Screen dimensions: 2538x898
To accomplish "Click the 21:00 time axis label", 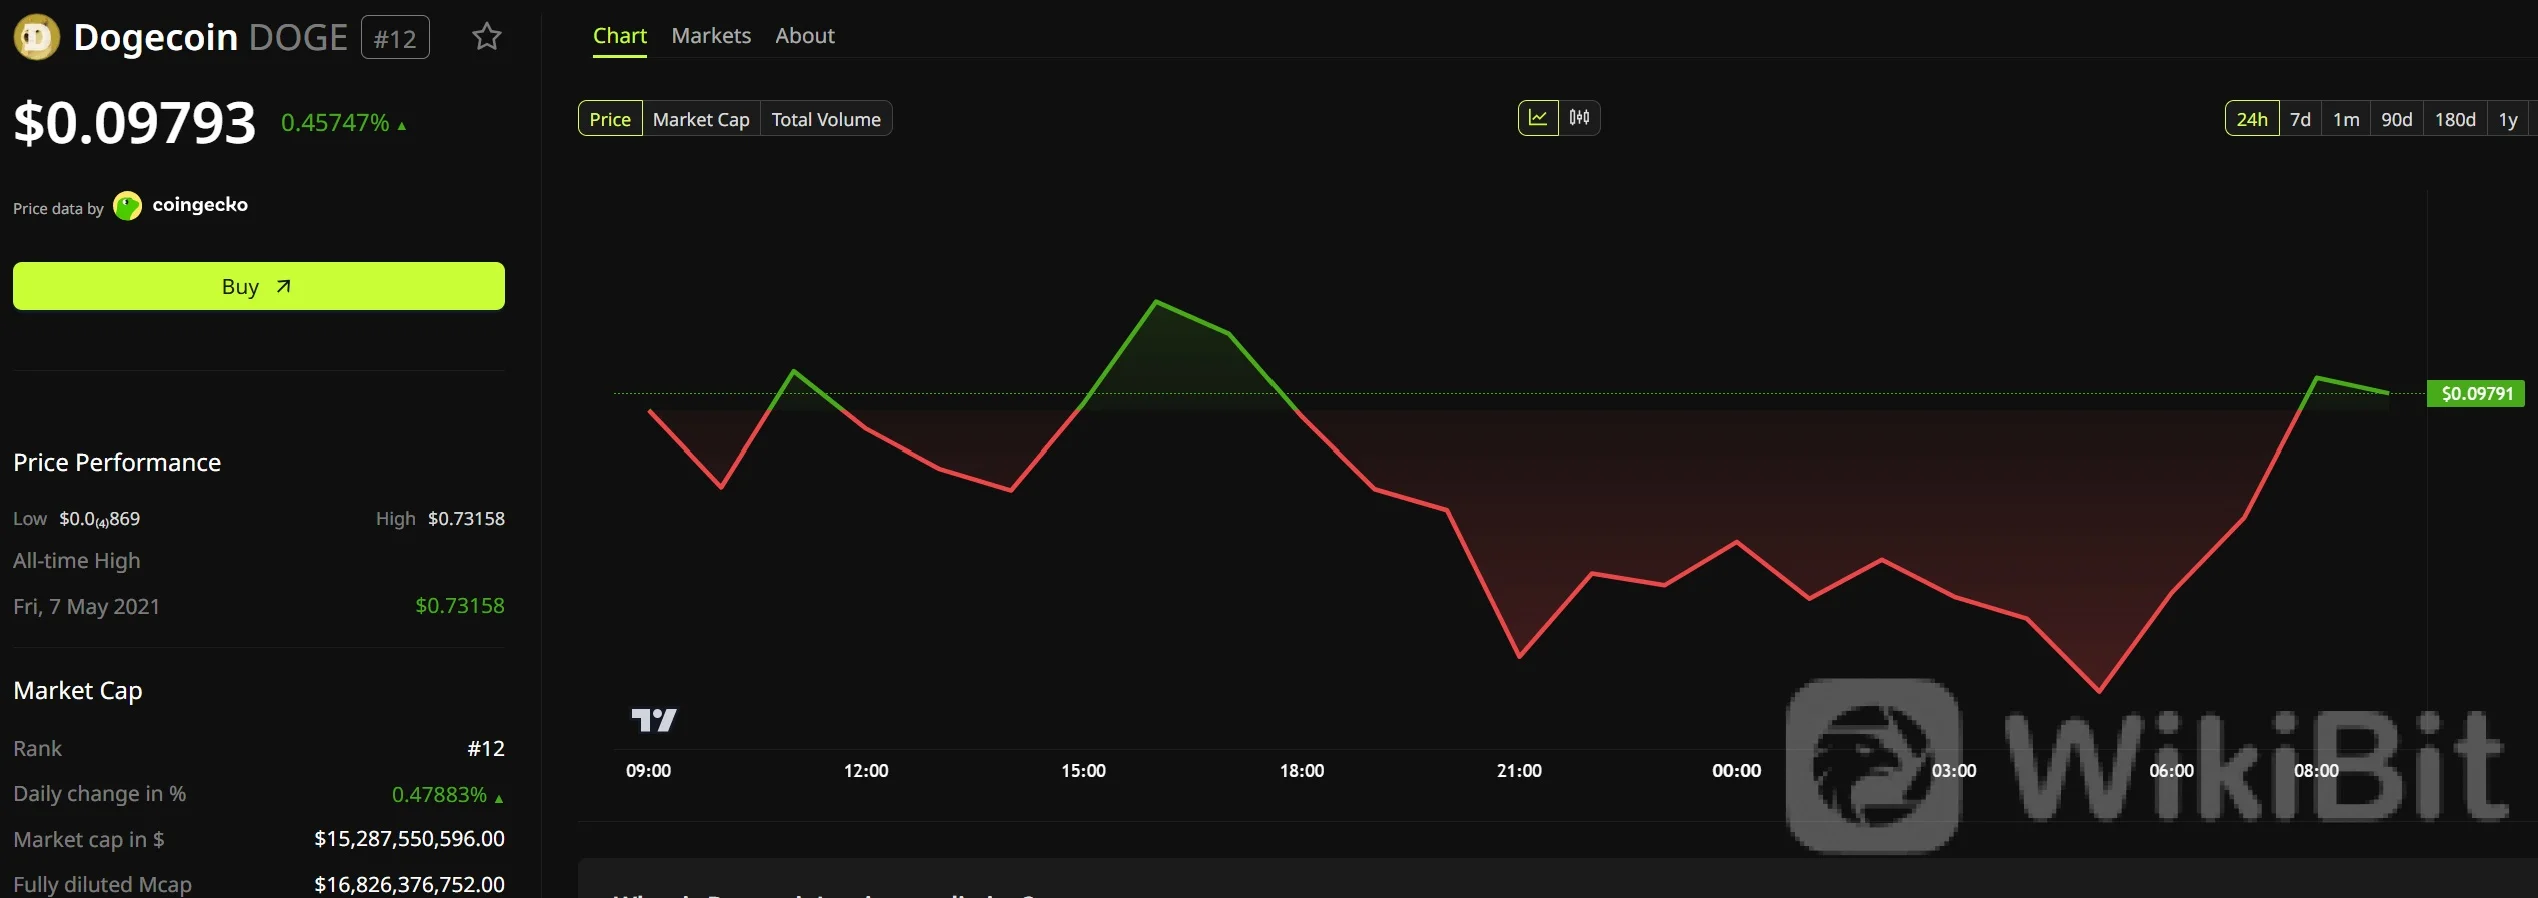I will point(1519,771).
